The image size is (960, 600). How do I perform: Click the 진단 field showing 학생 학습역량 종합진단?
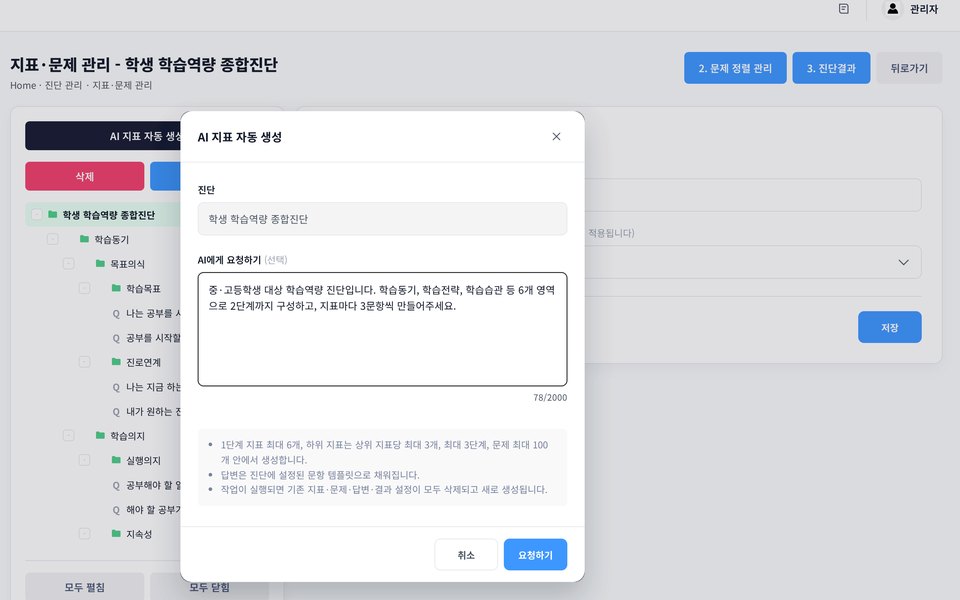pyautogui.click(x=382, y=219)
